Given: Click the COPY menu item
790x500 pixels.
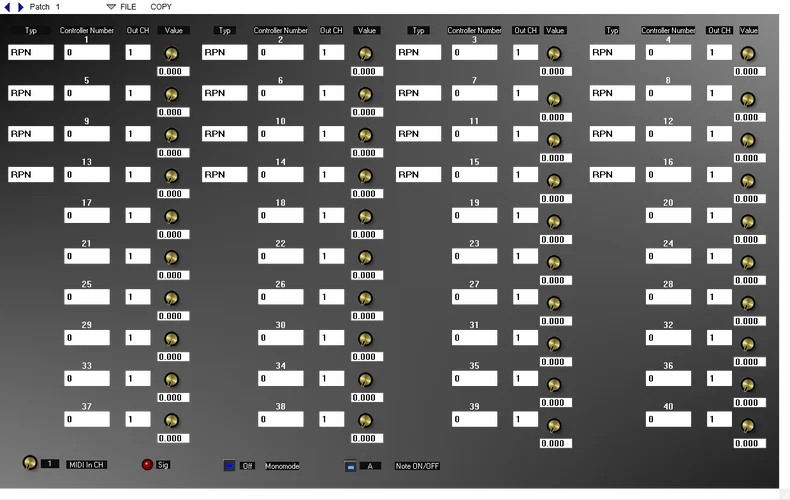Looking at the screenshot, I should coord(161,7).
